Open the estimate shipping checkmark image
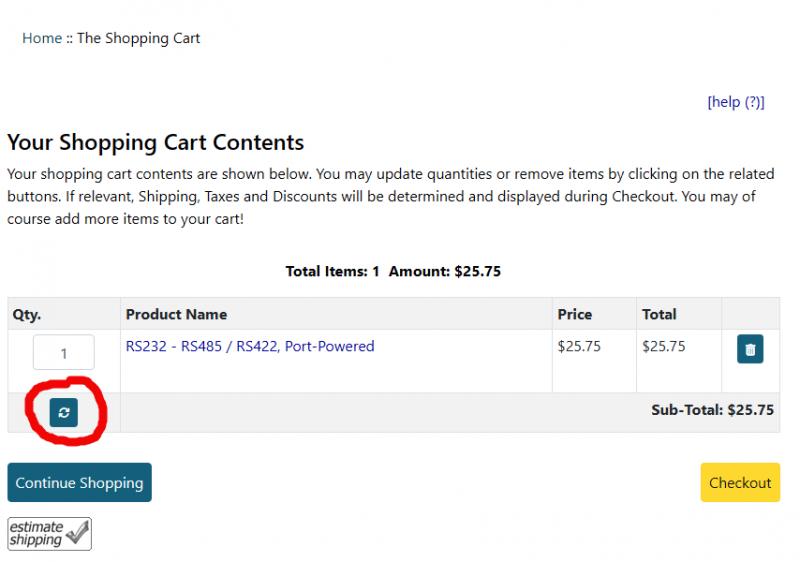 pos(49,534)
